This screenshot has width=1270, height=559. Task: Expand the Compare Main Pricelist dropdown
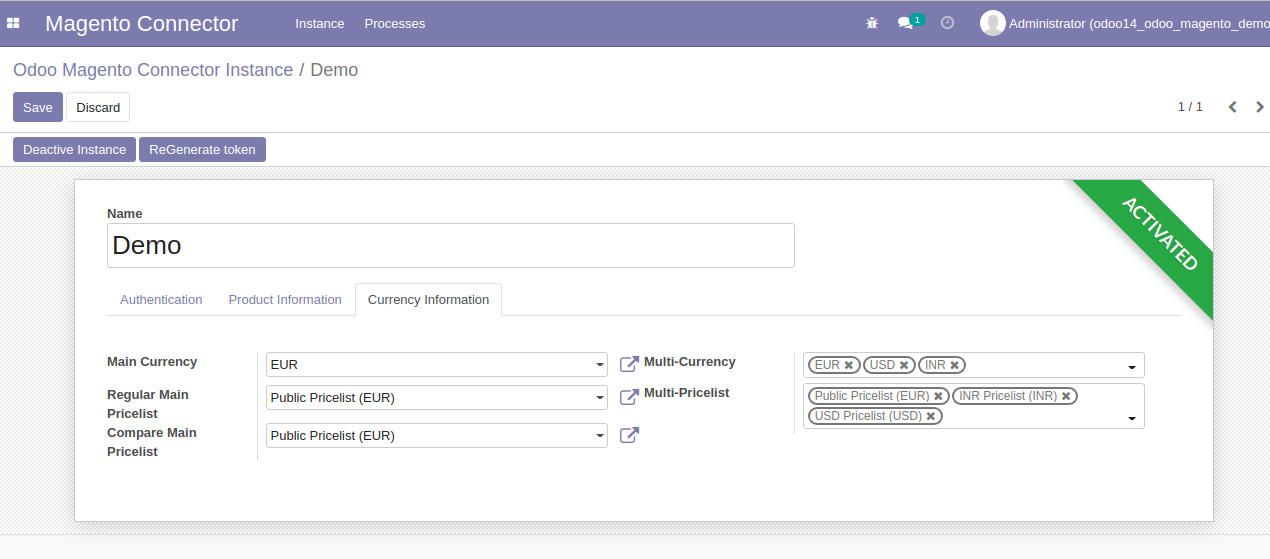(600, 436)
